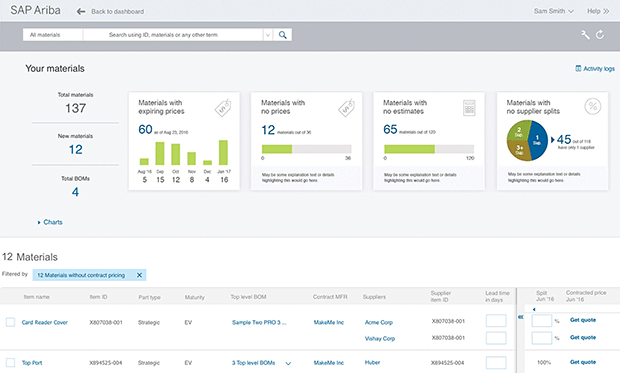620x373 pixels.
Task: Check the Top Port row checkbox
Action: pos(10,362)
